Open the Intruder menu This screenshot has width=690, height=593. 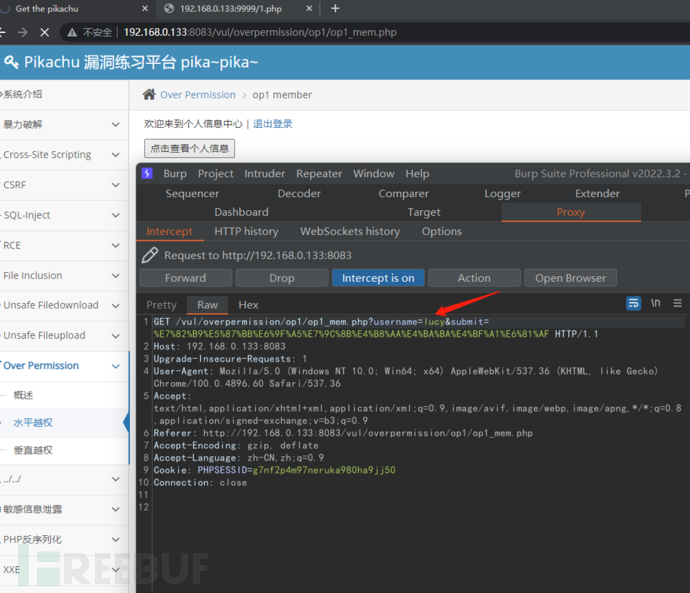coord(264,174)
